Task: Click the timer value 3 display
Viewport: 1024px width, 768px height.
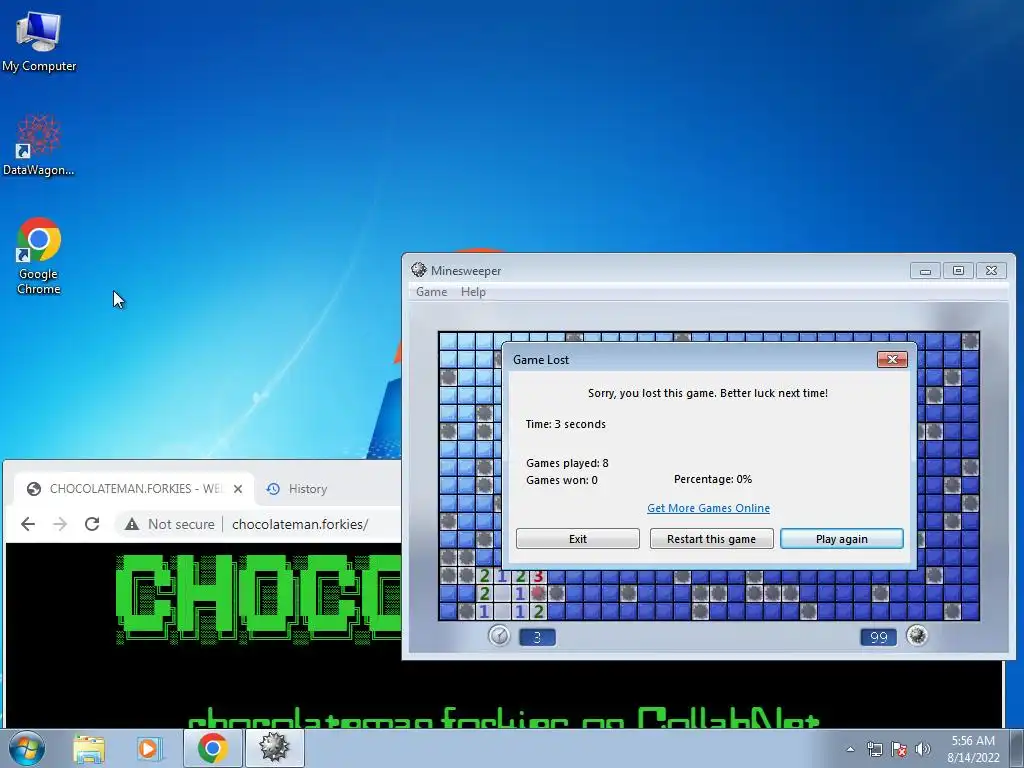Action: click(537, 637)
